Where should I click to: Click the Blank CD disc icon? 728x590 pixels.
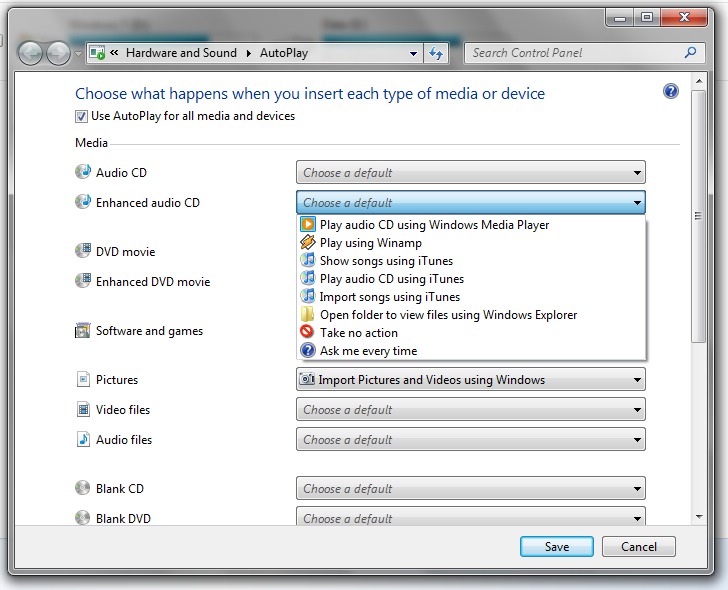coord(83,488)
